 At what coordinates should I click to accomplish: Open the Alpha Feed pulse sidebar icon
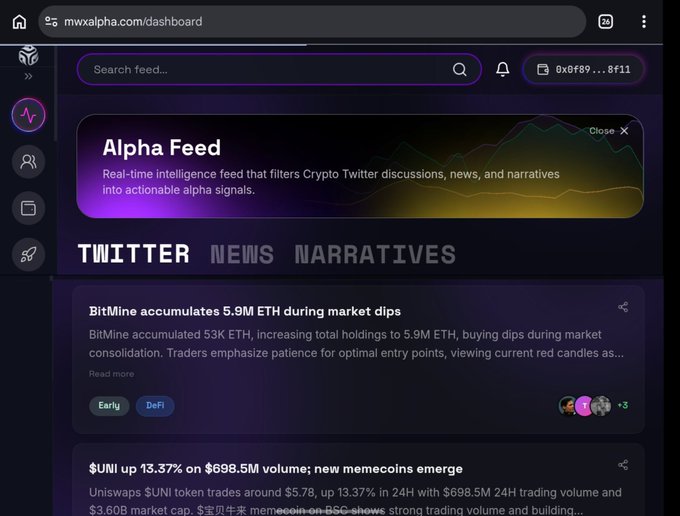(x=28, y=115)
